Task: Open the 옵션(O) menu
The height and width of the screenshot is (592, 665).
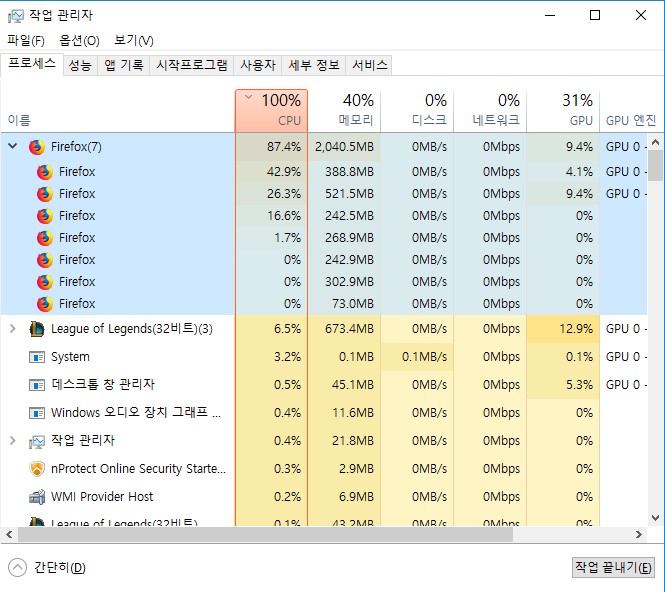Action: click(79, 40)
